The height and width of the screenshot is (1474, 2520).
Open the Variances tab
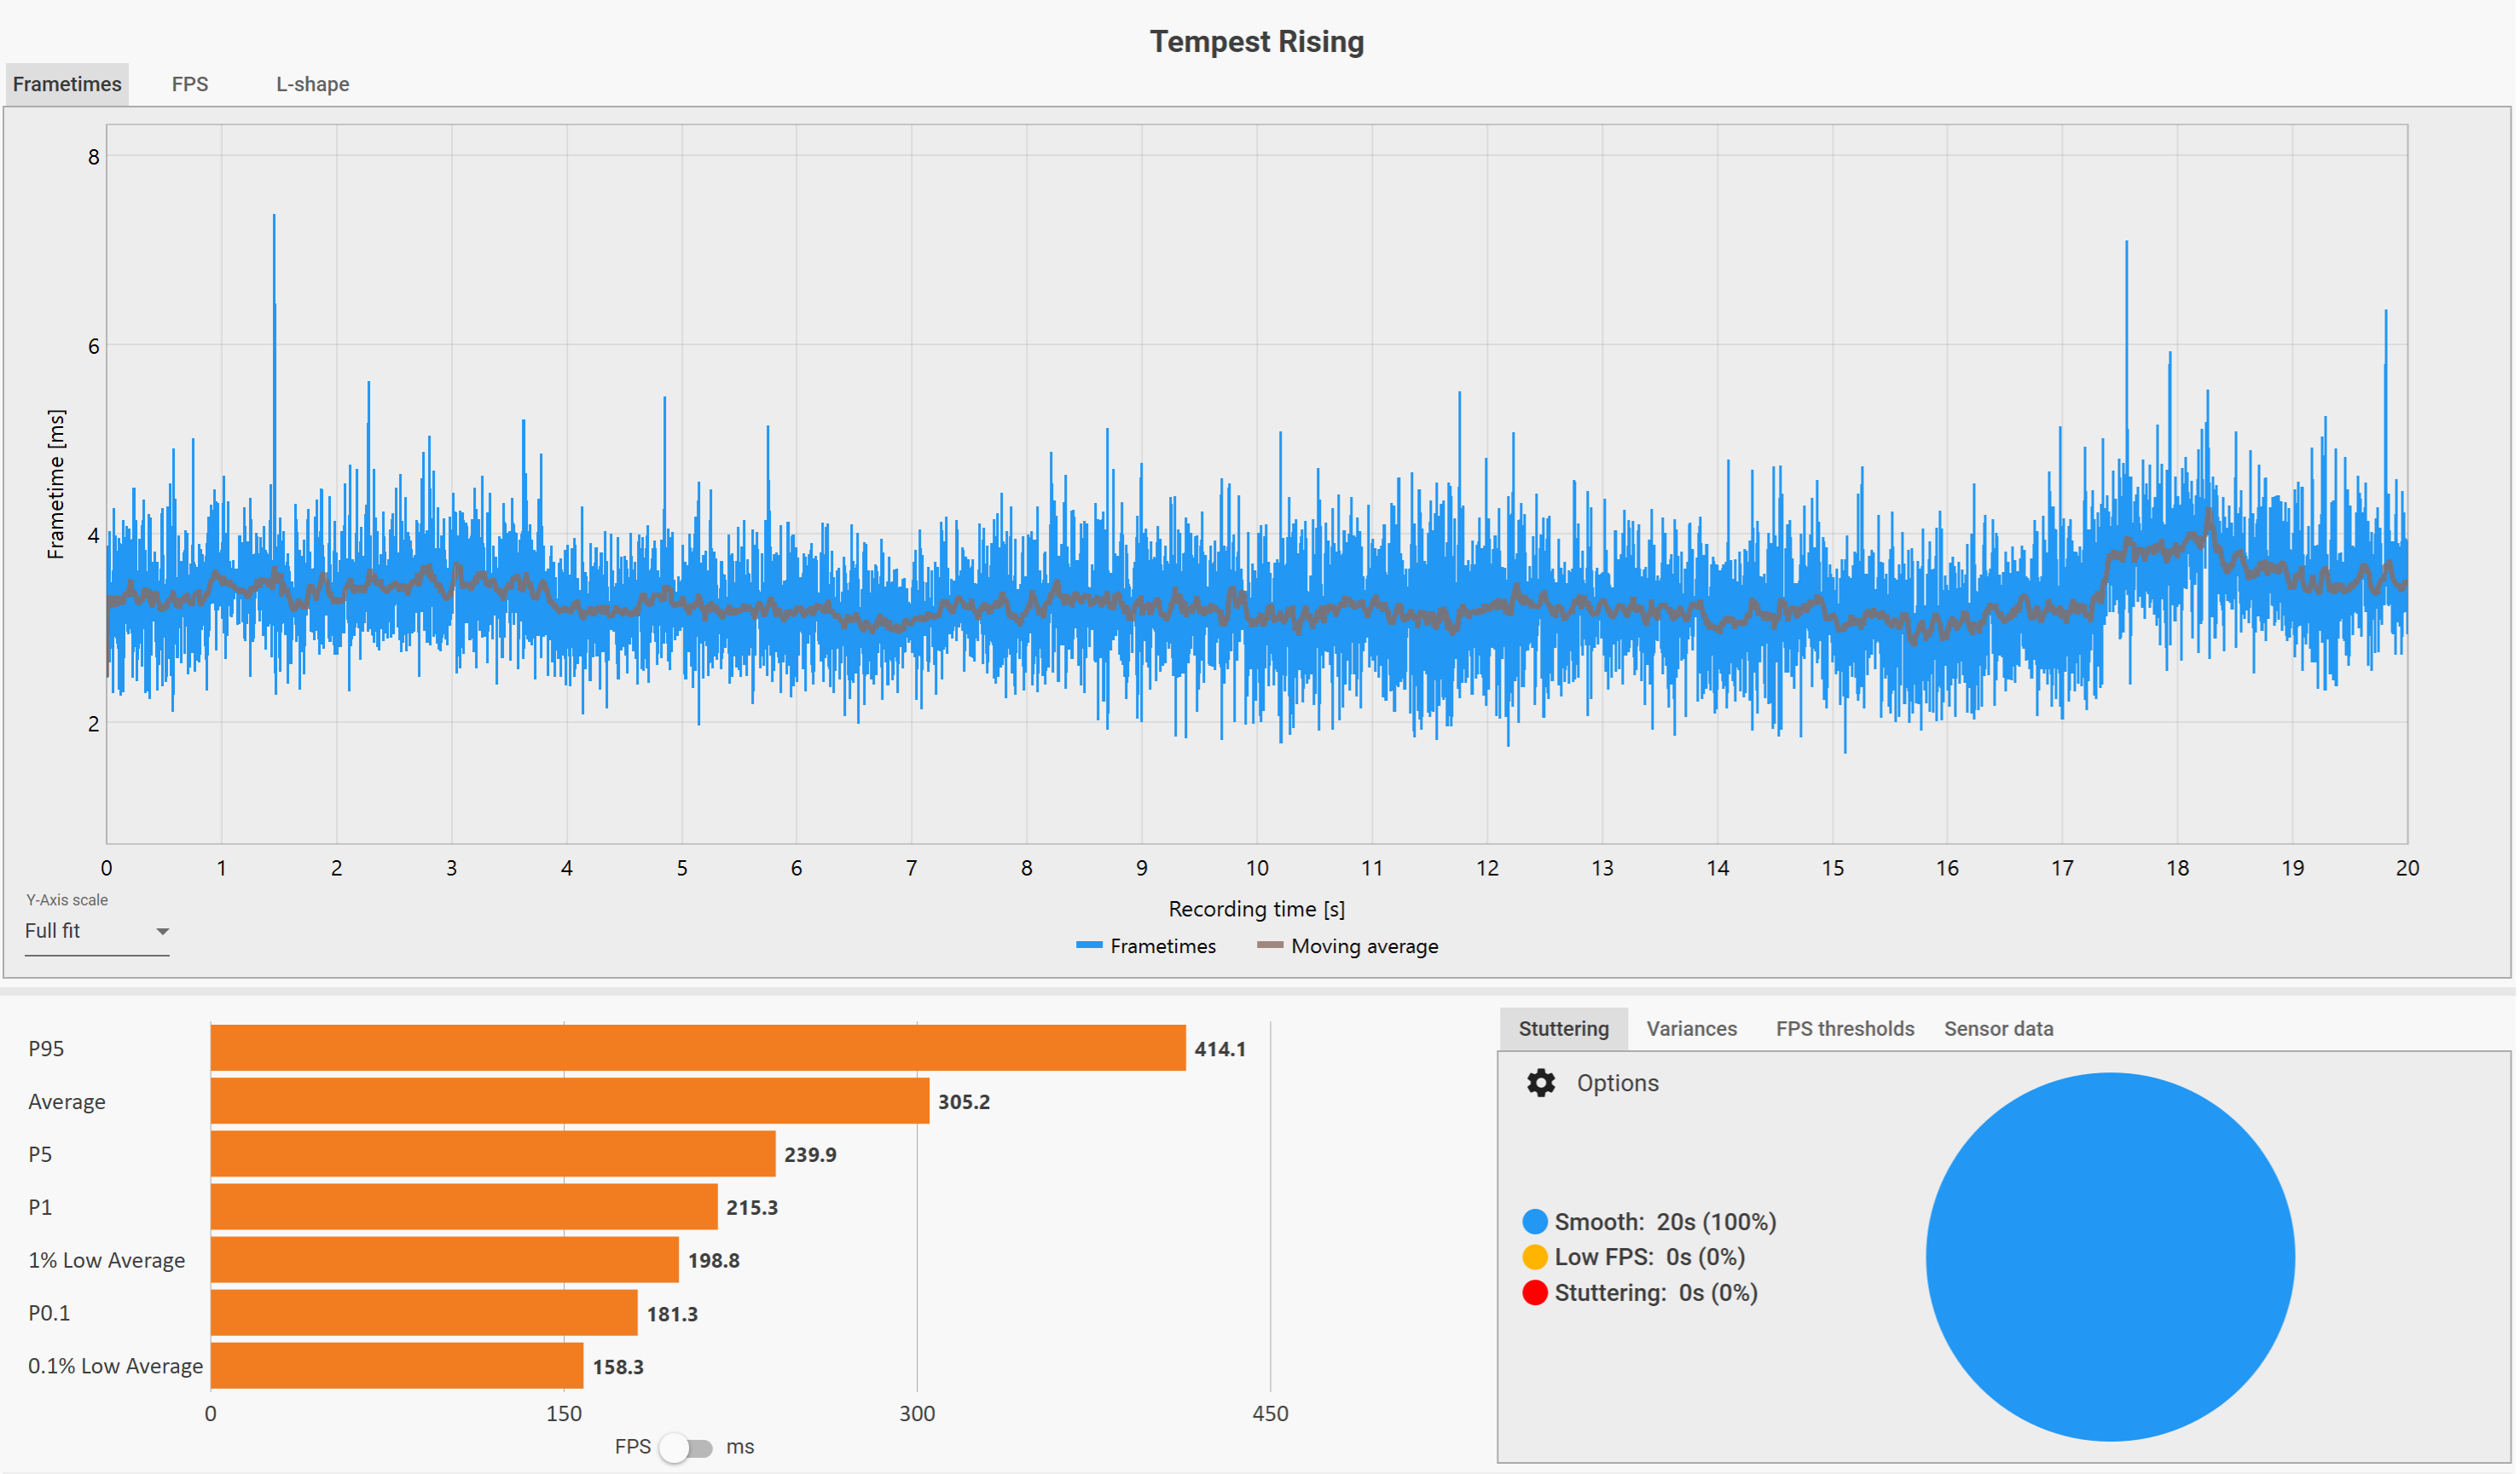[1693, 1030]
